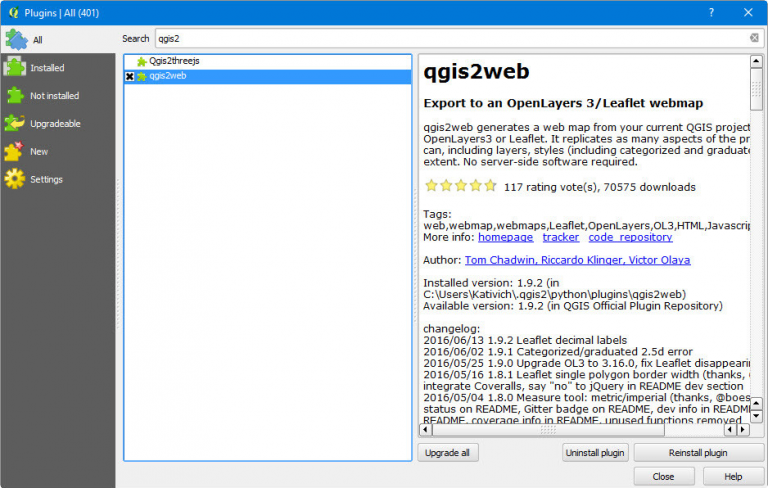
Task: Click the 'Installed version: 1.9.2' line
Action: (x=491, y=283)
